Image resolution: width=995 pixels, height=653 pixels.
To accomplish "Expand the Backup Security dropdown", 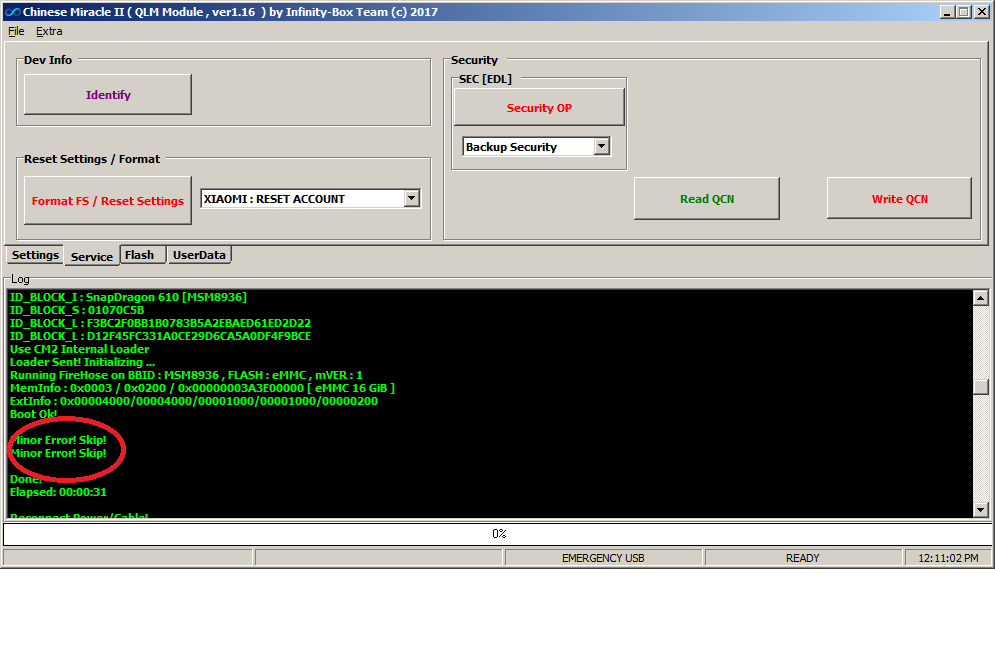I will pyautogui.click(x=601, y=147).
